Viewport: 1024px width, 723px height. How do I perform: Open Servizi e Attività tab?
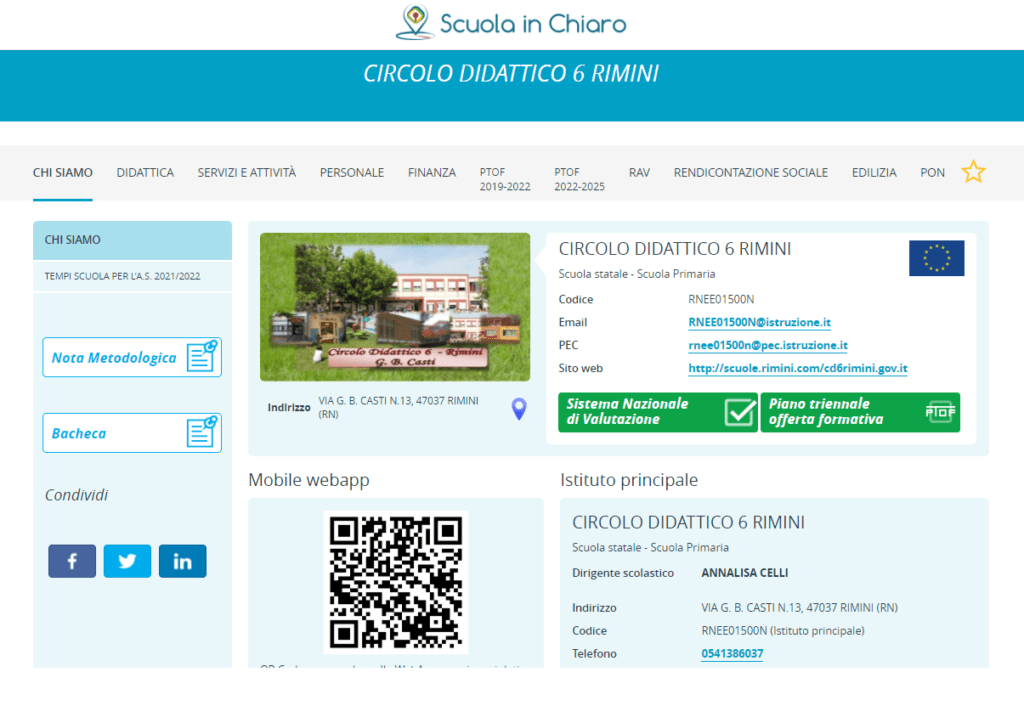[247, 172]
